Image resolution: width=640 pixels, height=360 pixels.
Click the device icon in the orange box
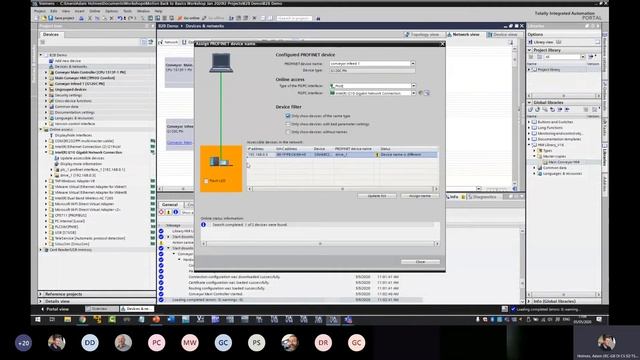point(221,162)
